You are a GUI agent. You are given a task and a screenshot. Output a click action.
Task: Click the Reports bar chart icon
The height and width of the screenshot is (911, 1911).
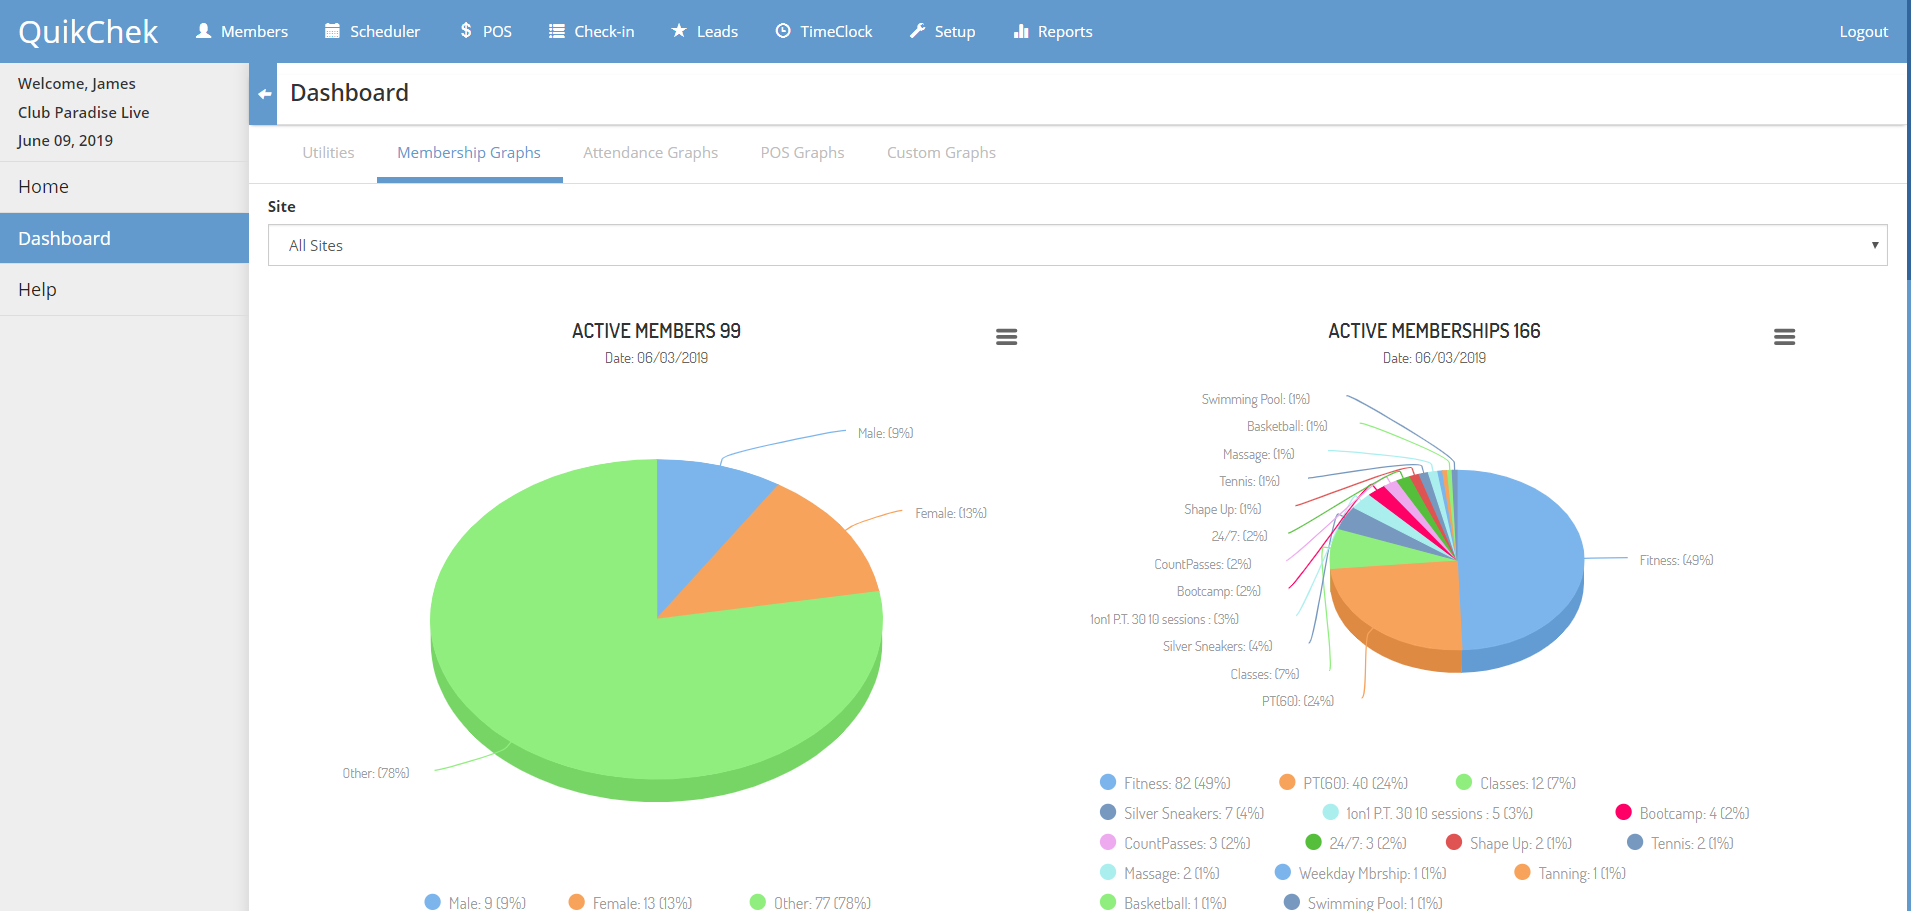click(x=1021, y=31)
